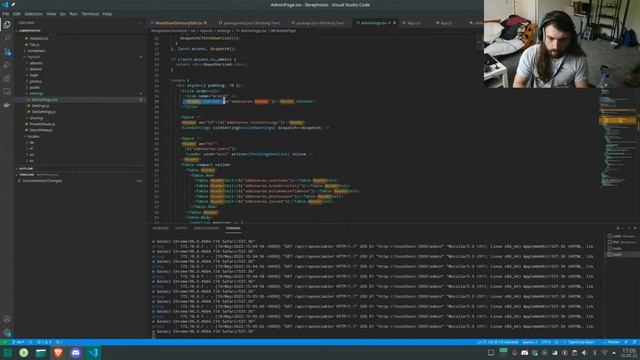Open SiteSettings.js in the file tree
The height and width of the screenshot is (360, 640).
pos(44,112)
